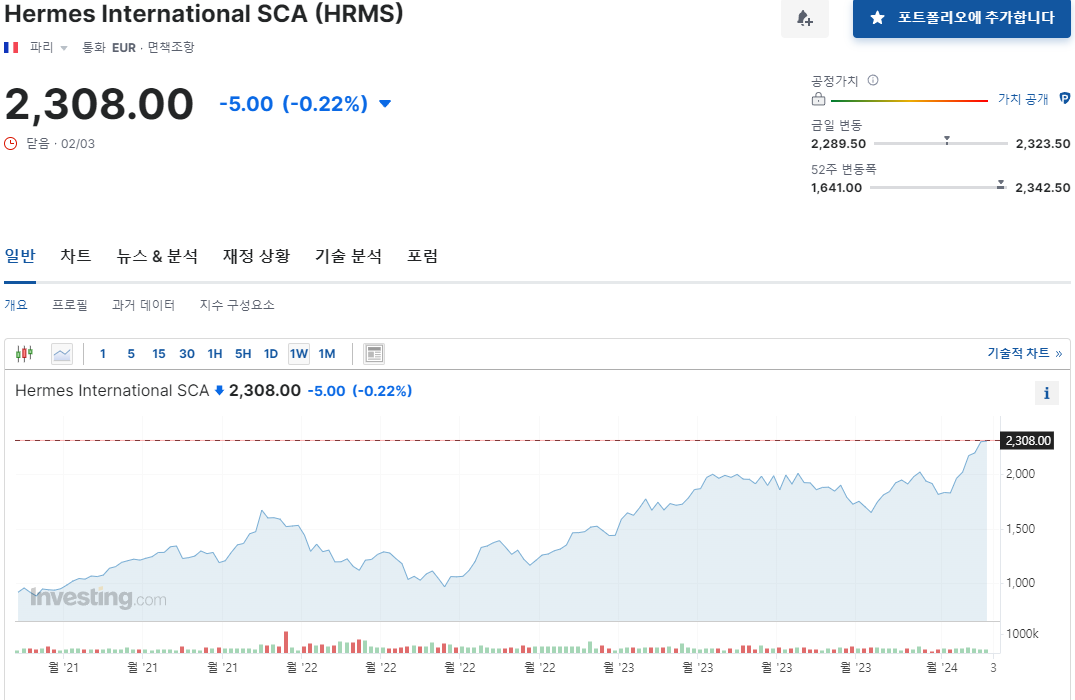
Task: Click the 포트폴리오에 추가합니다 button
Action: pyautogui.click(x=961, y=18)
